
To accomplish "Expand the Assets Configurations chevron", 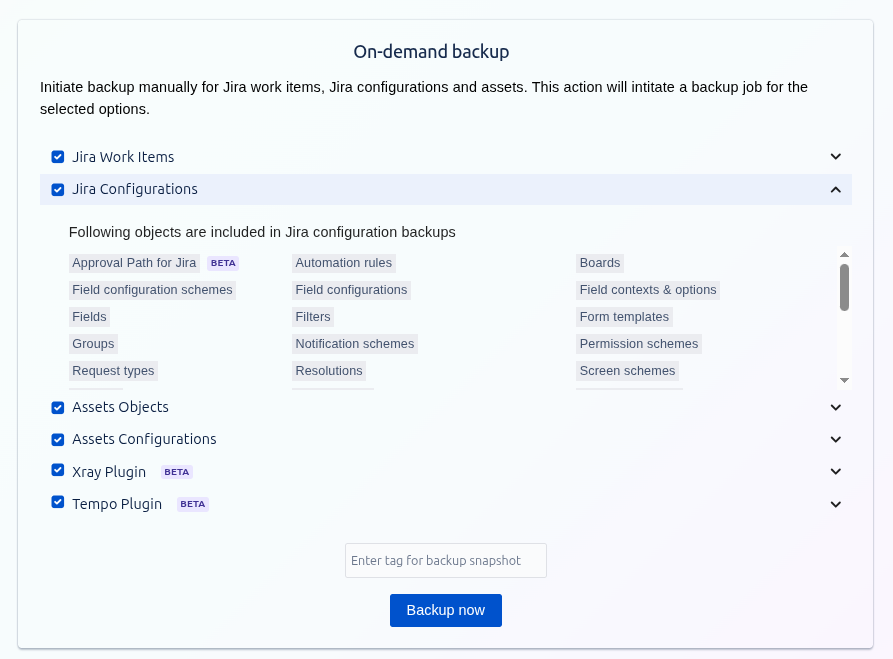I will point(836,439).
